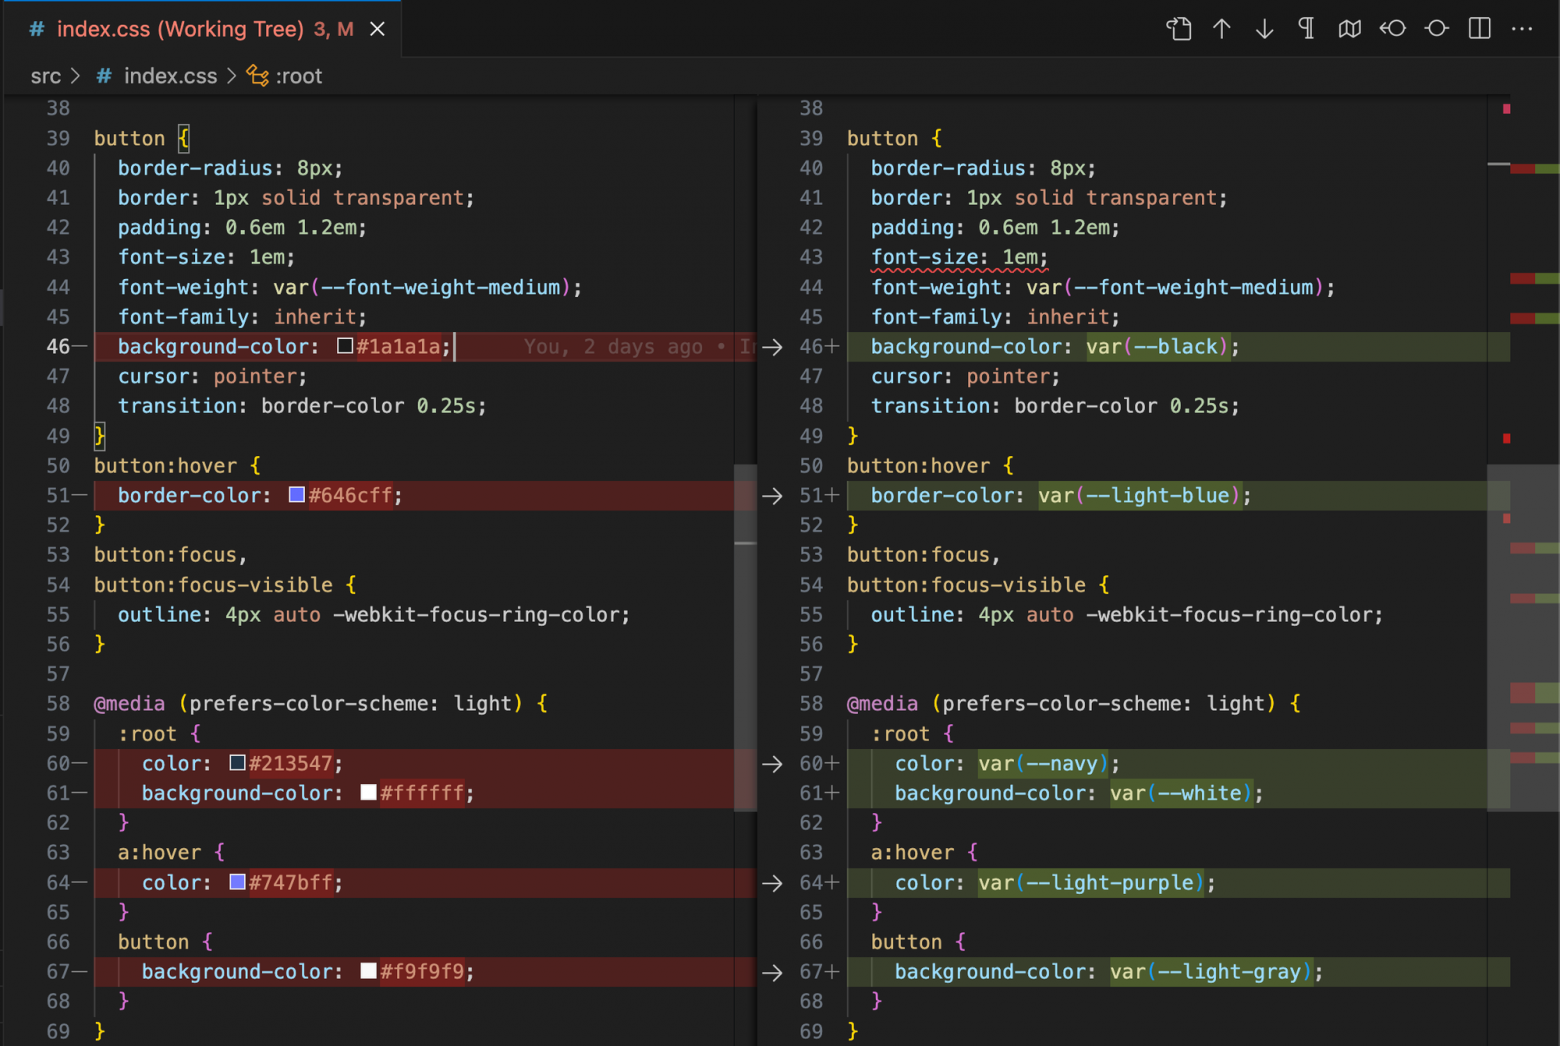Open the index.css breadcrumb item
The image size is (1560, 1046).
point(170,76)
